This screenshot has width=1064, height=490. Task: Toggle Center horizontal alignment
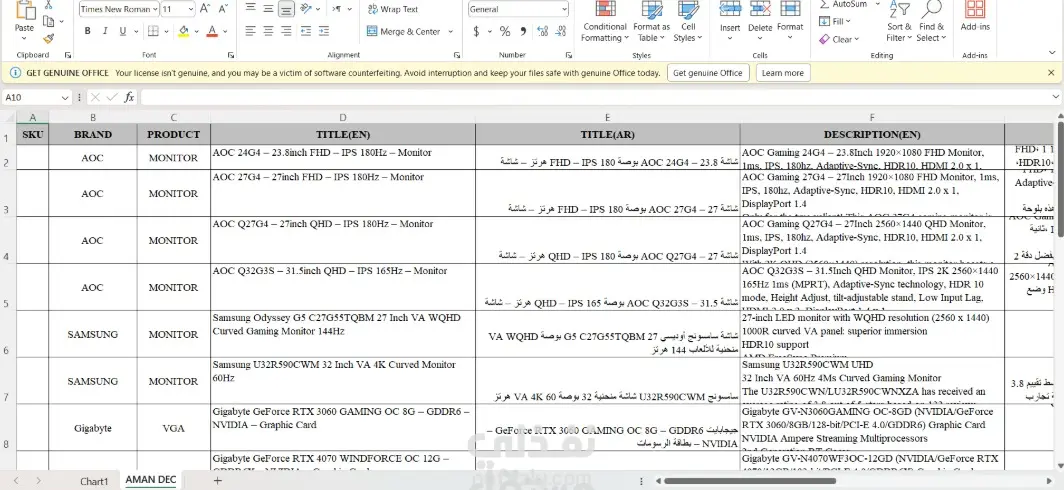pos(269,31)
